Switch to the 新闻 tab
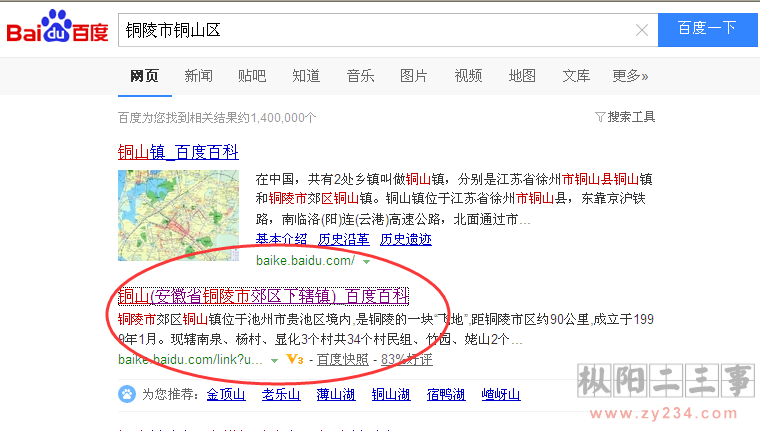 coord(198,76)
